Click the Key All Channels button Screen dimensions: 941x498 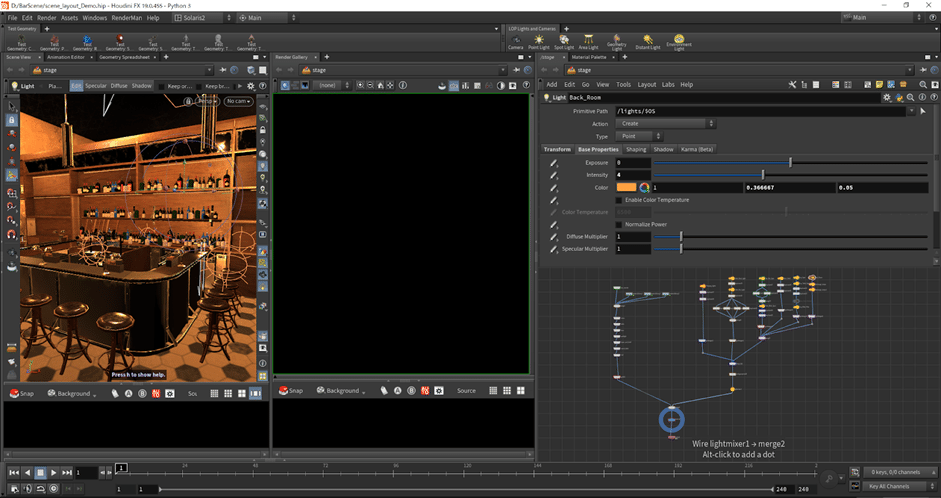(x=888, y=486)
